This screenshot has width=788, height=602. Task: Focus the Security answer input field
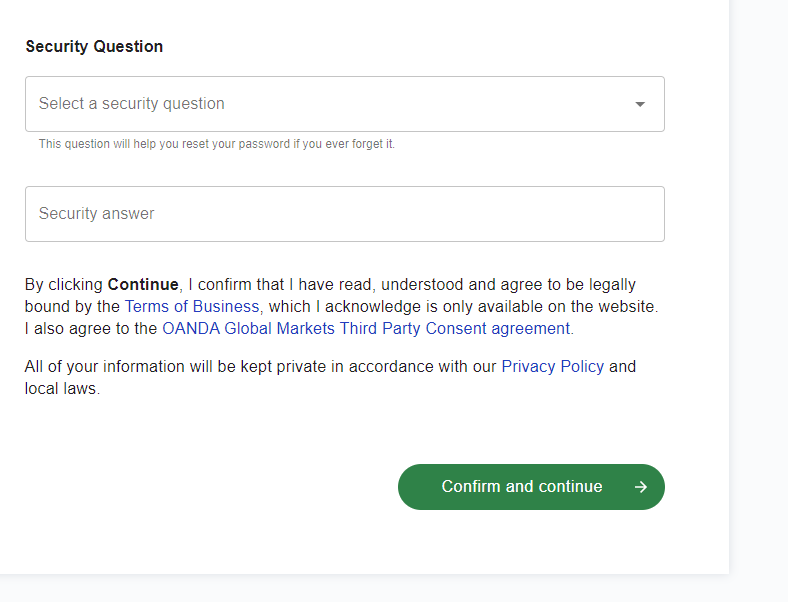pyautogui.click(x=345, y=214)
